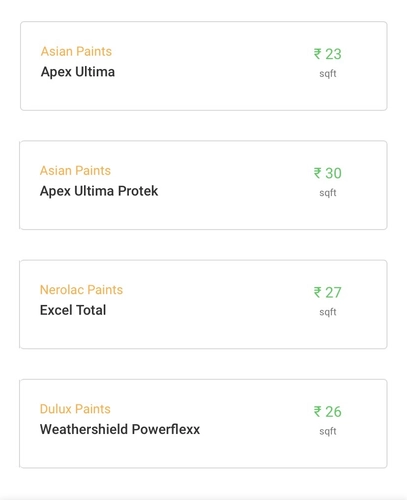Click the Excel Total product name
407x500 pixels.
coord(73,310)
